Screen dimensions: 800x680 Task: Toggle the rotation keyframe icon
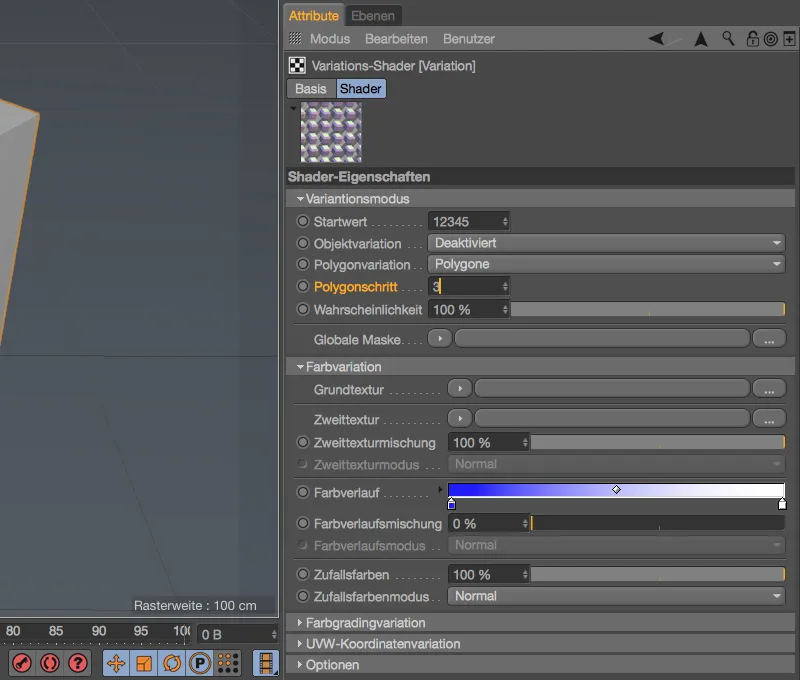(x=172, y=663)
